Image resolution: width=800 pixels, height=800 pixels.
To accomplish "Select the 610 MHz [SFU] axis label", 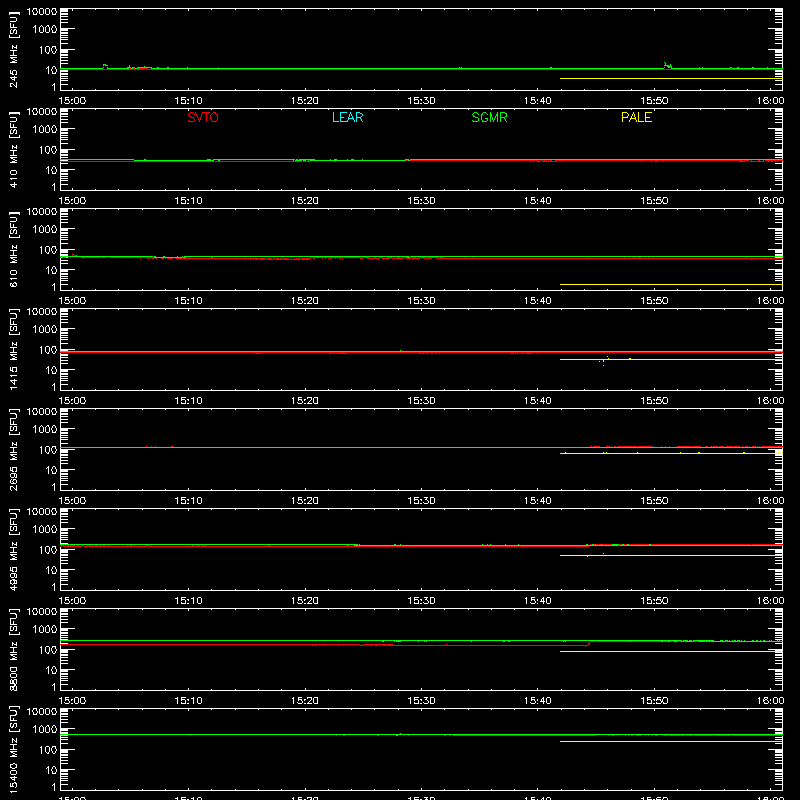I will [14, 249].
